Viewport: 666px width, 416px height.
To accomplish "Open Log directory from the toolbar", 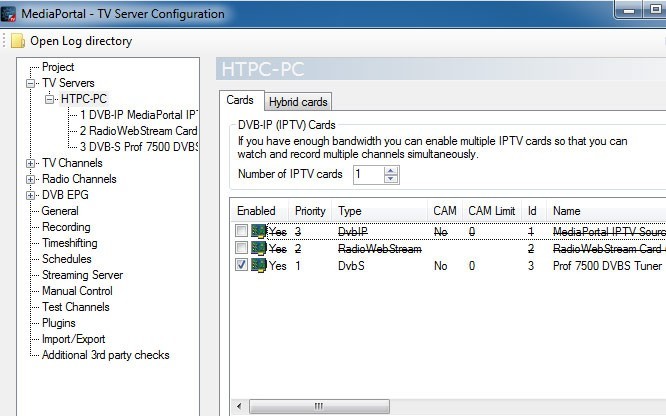I will tap(80, 42).
